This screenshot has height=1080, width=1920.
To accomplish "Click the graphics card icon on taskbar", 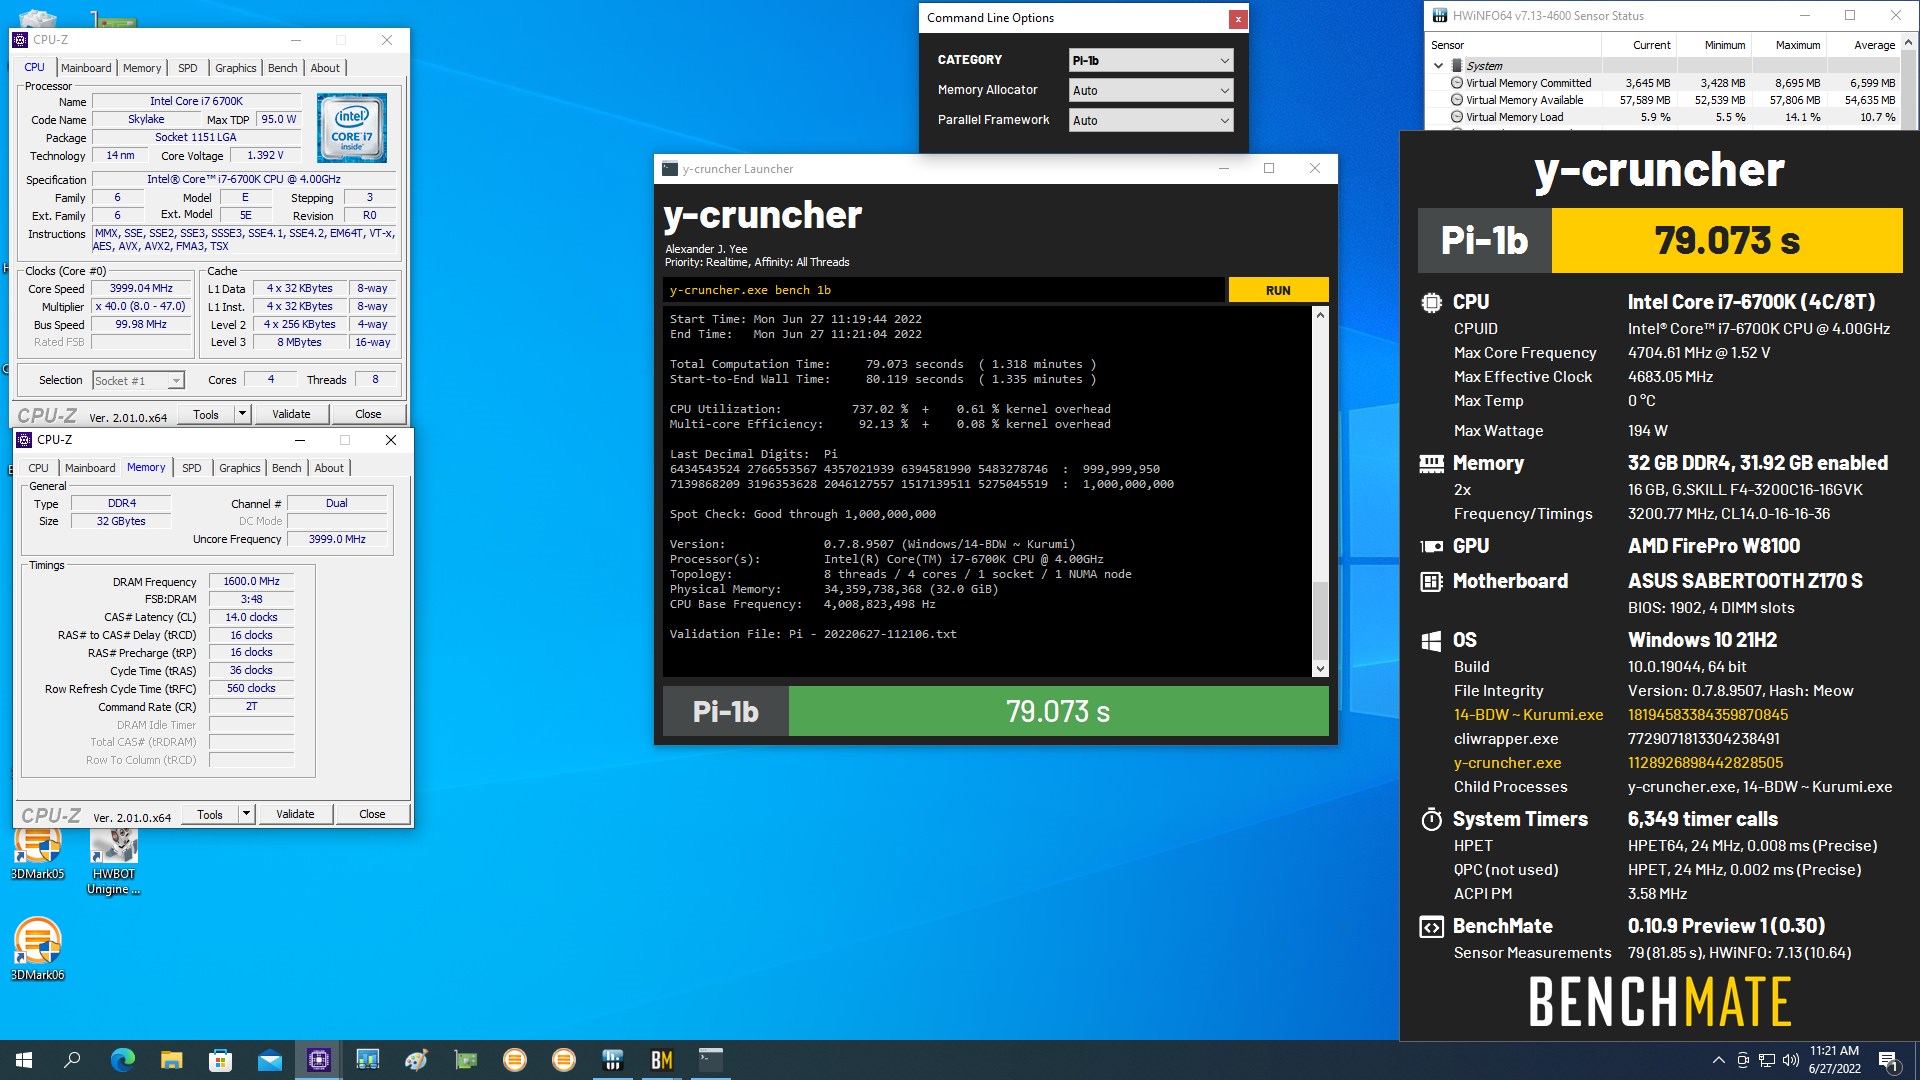I will [465, 1060].
